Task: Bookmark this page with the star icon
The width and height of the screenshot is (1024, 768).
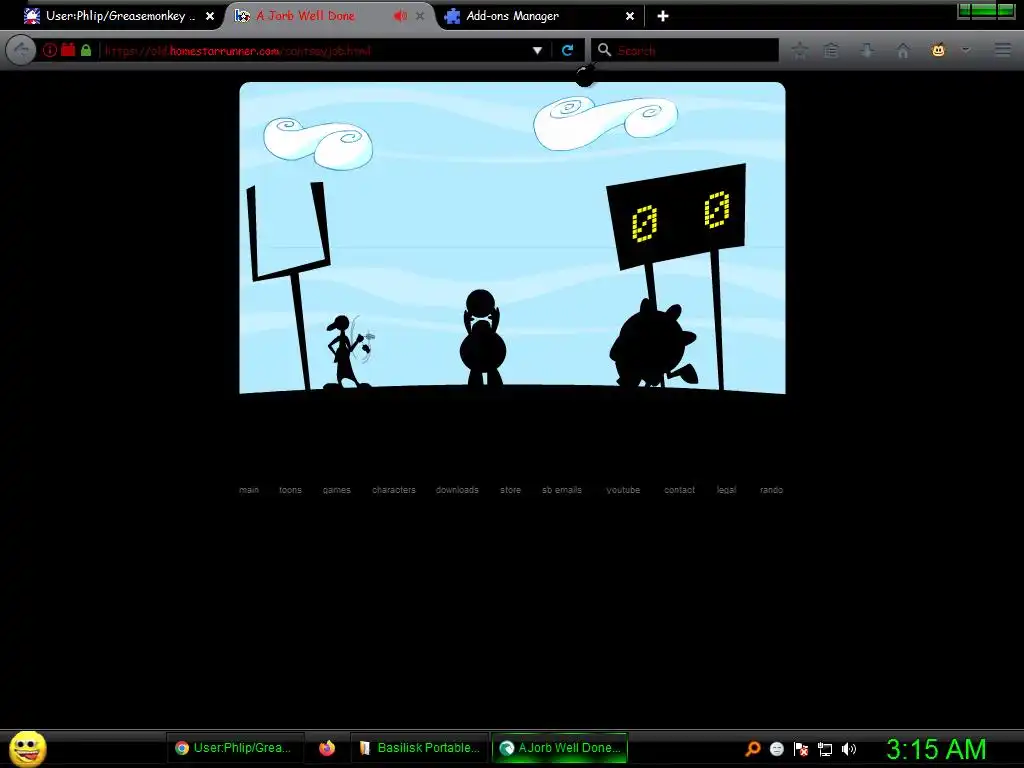Action: (799, 50)
